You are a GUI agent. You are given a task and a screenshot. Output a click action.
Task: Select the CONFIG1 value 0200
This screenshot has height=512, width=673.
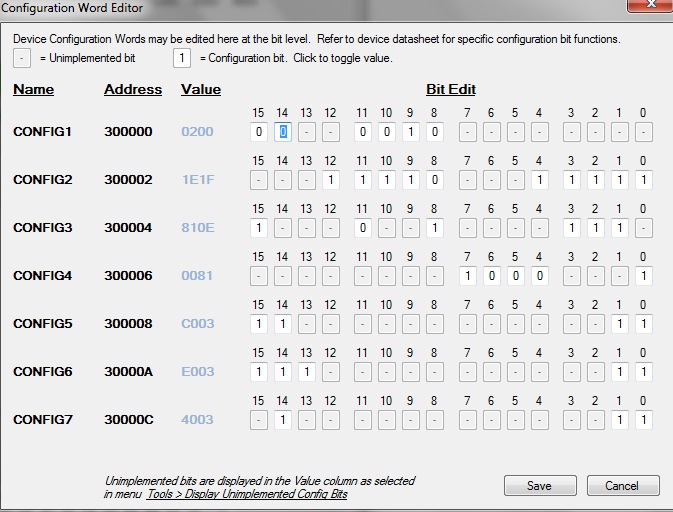click(x=197, y=132)
